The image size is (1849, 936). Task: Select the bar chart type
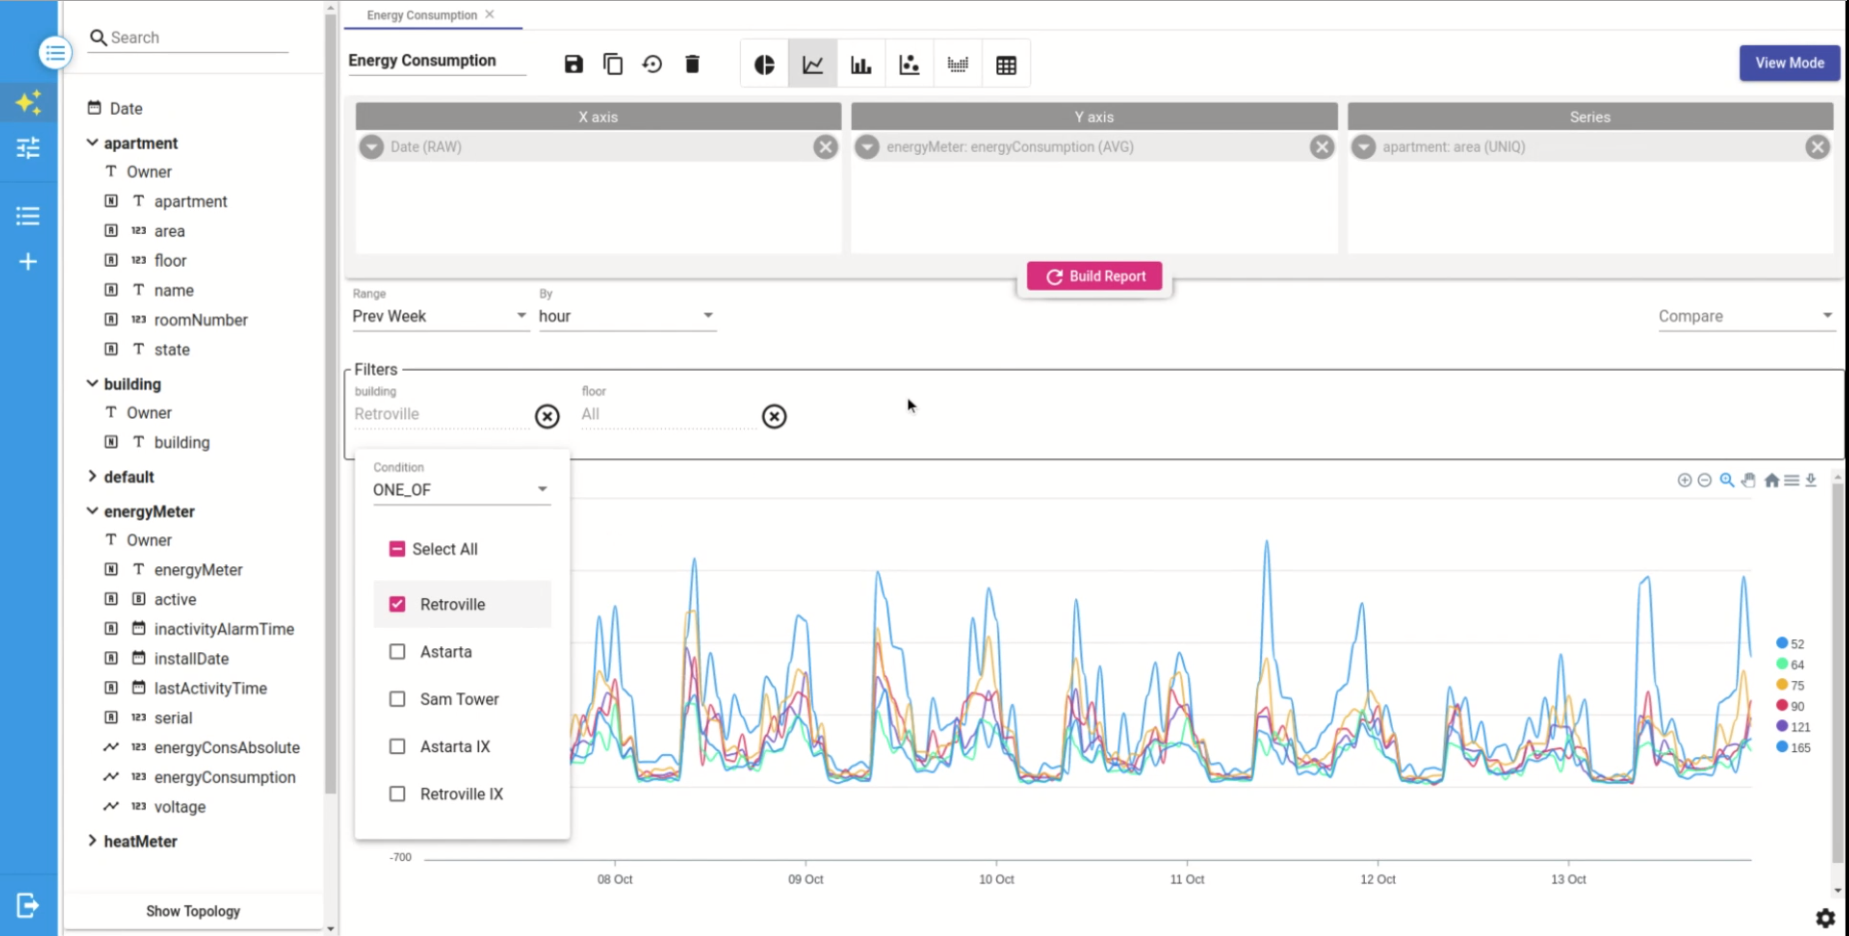coord(861,65)
